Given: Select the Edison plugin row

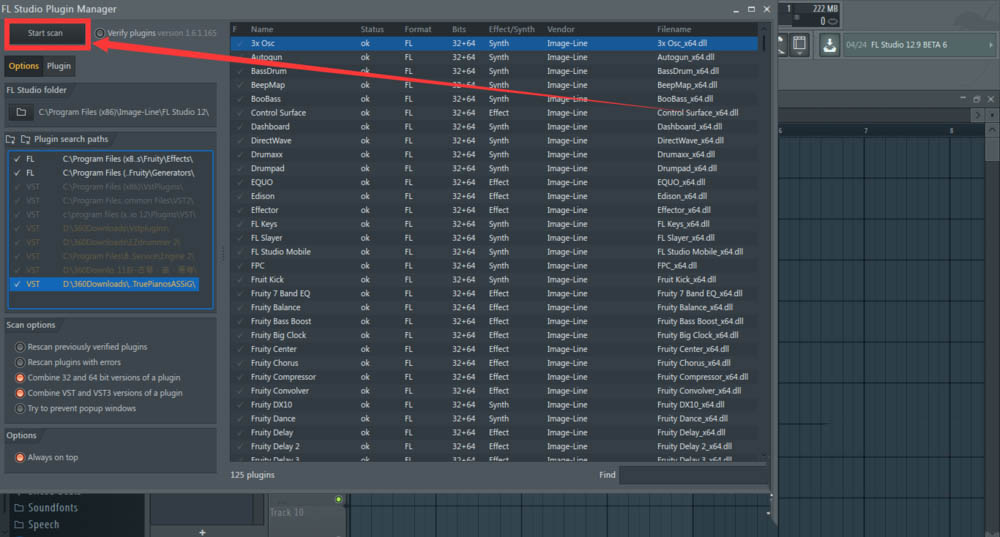Looking at the screenshot, I should (x=494, y=196).
